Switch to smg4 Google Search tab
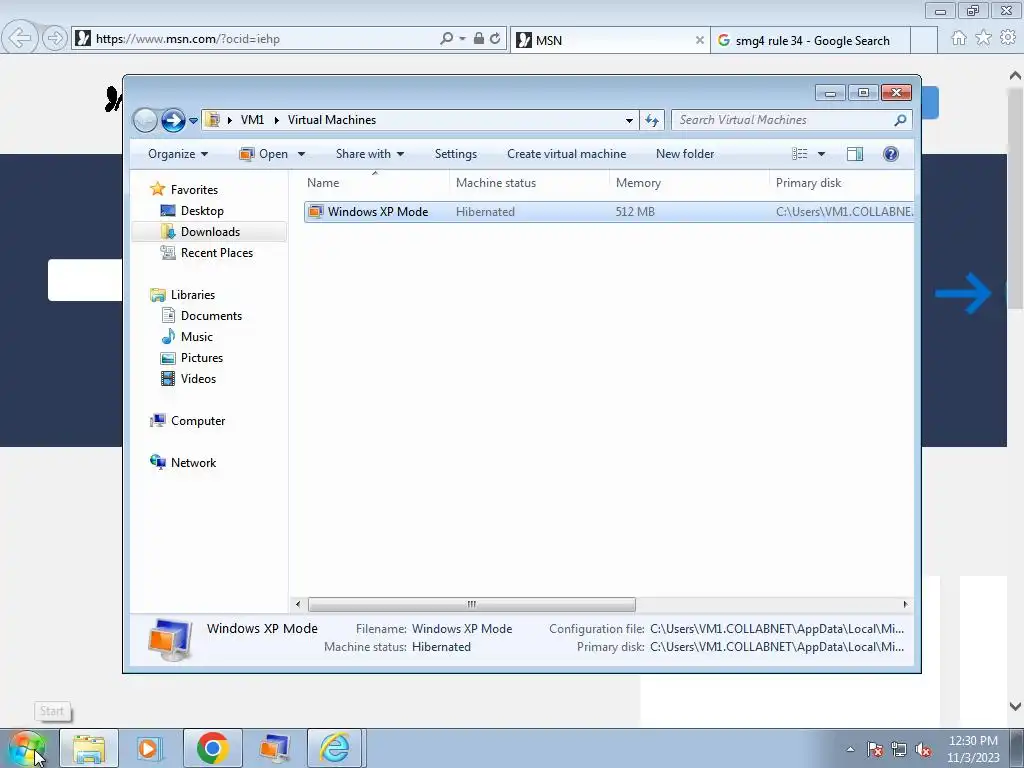Viewport: 1024px width, 768px height. (810, 40)
